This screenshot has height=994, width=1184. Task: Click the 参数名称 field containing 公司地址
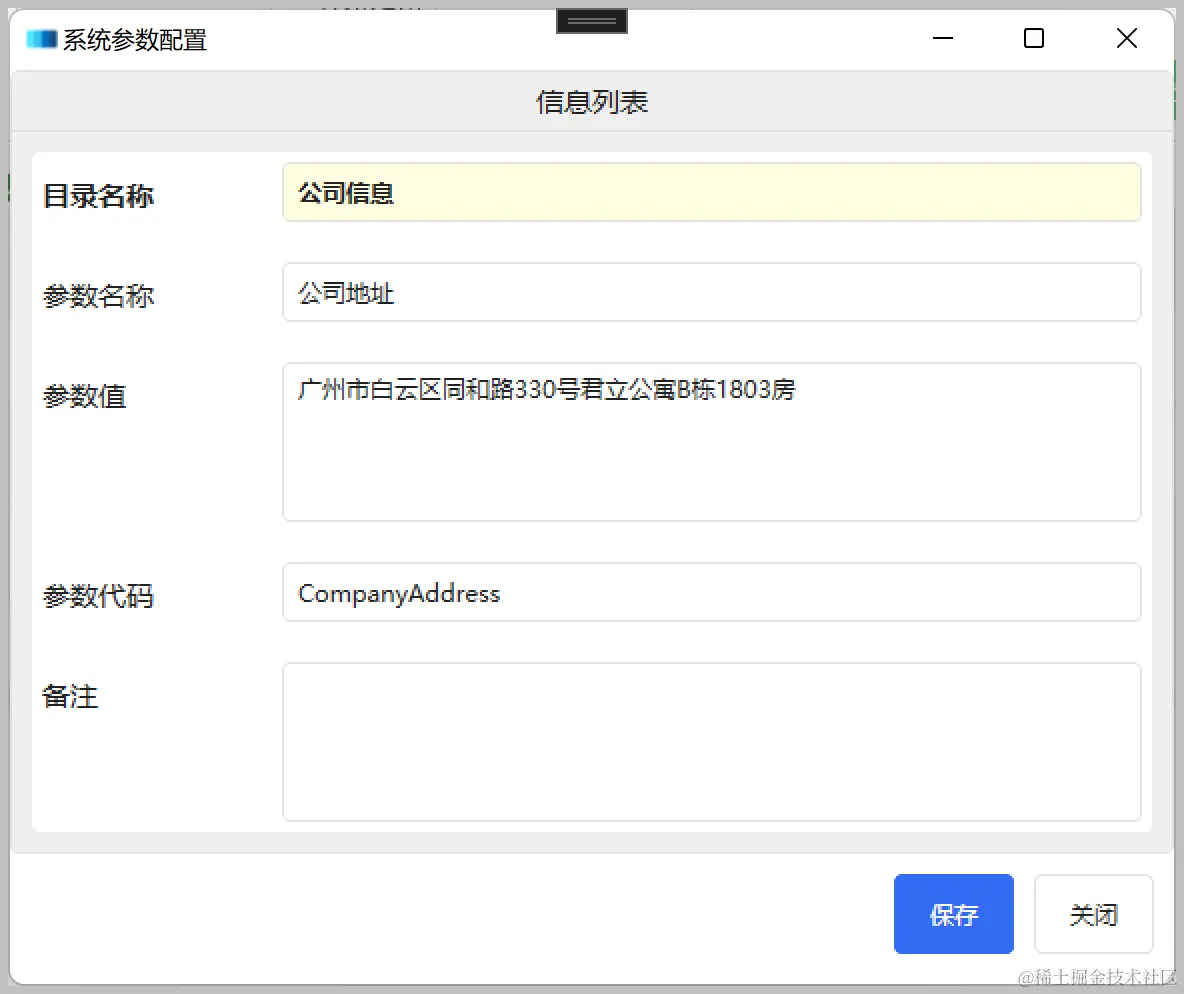(x=711, y=292)
